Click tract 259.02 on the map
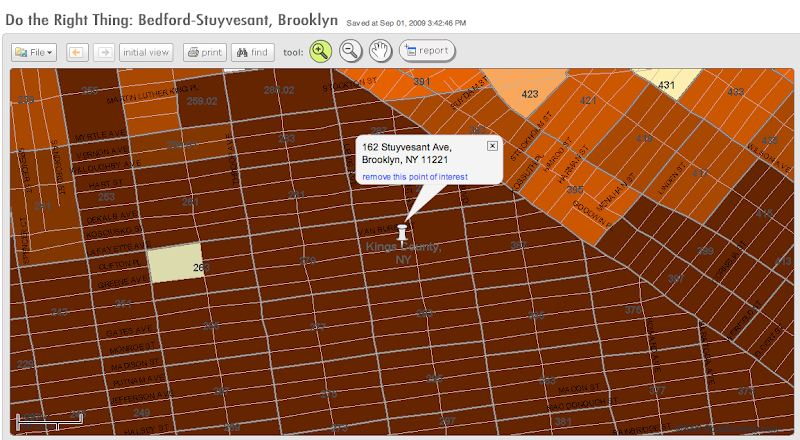The width and height of the screenshot is (800, 440). click(x=202, y=101)
